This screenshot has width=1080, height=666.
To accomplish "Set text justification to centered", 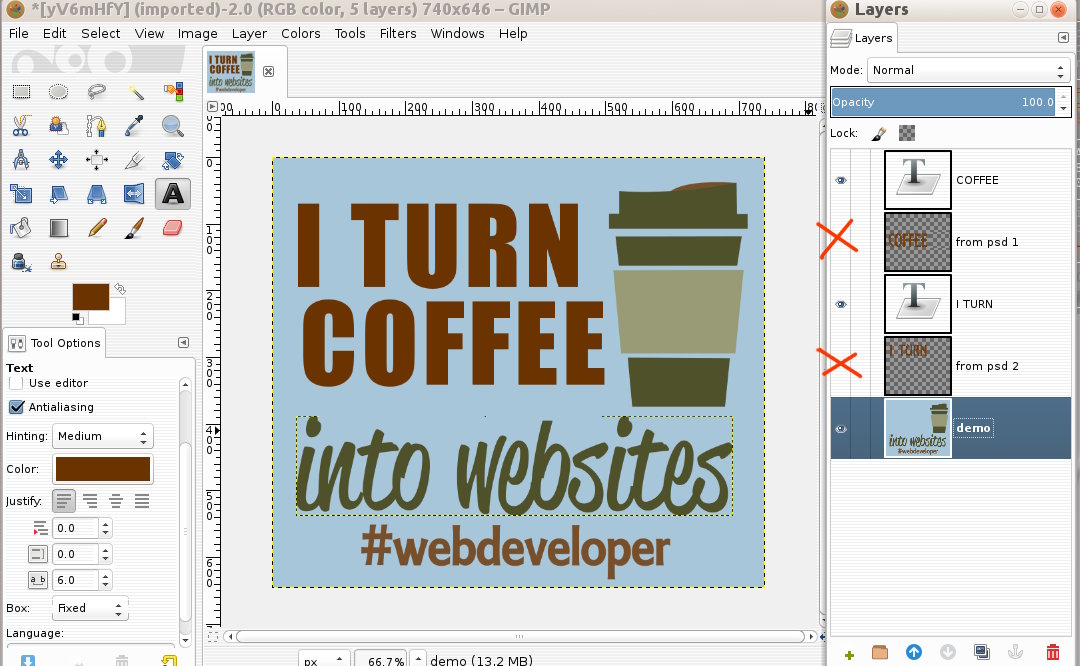I will click(116, 501).
